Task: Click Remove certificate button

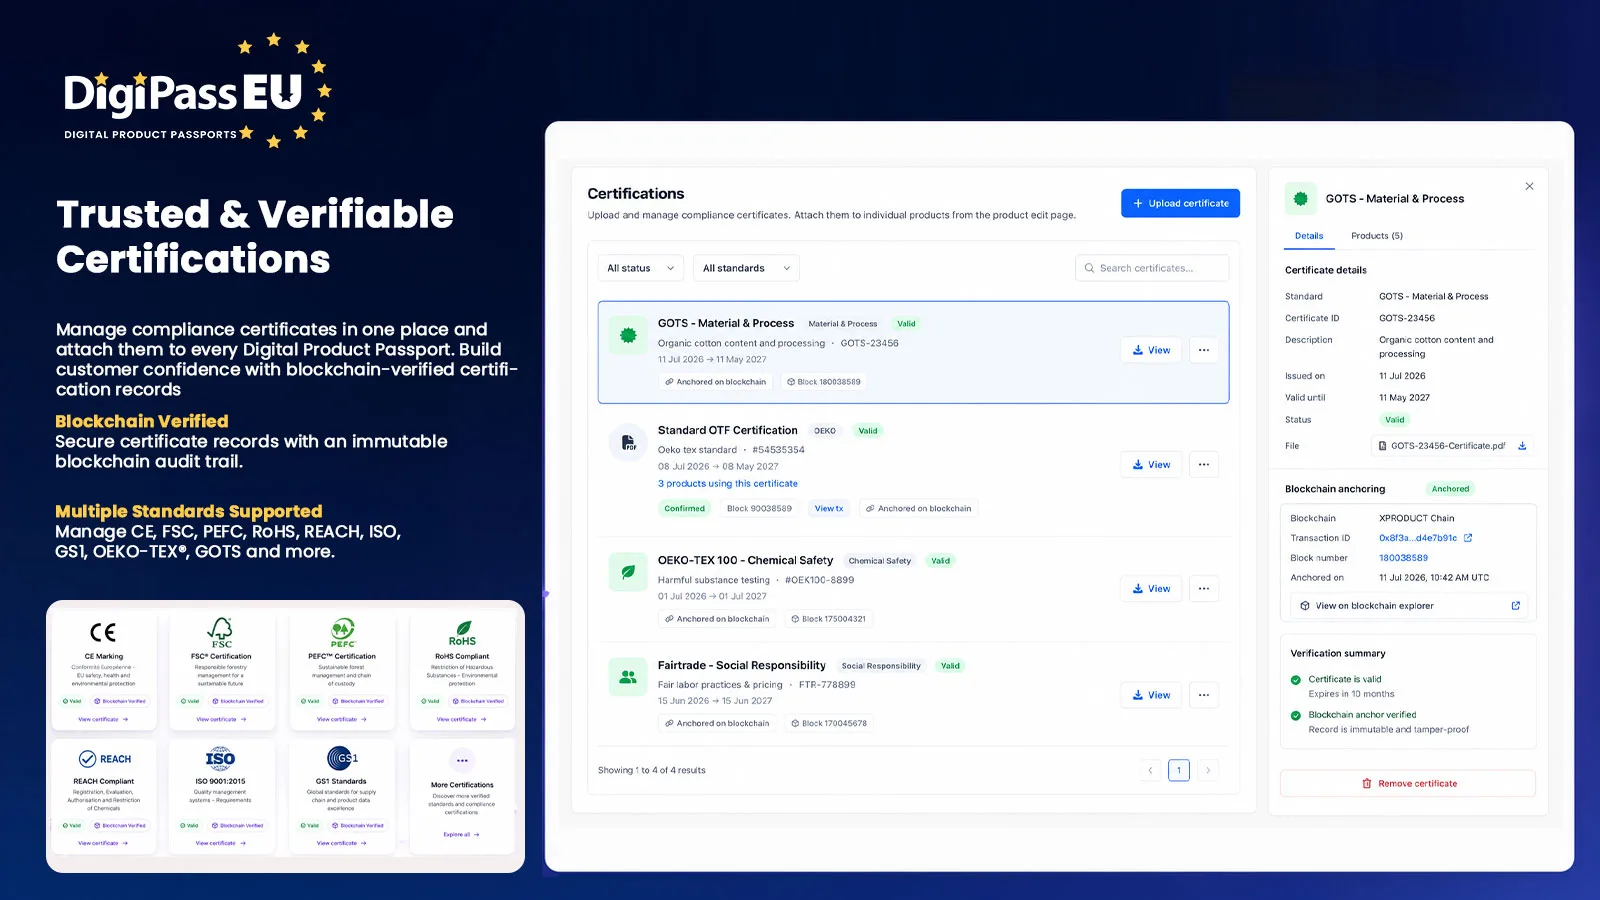Action: pyautogui.click(x=1408, y=783)
